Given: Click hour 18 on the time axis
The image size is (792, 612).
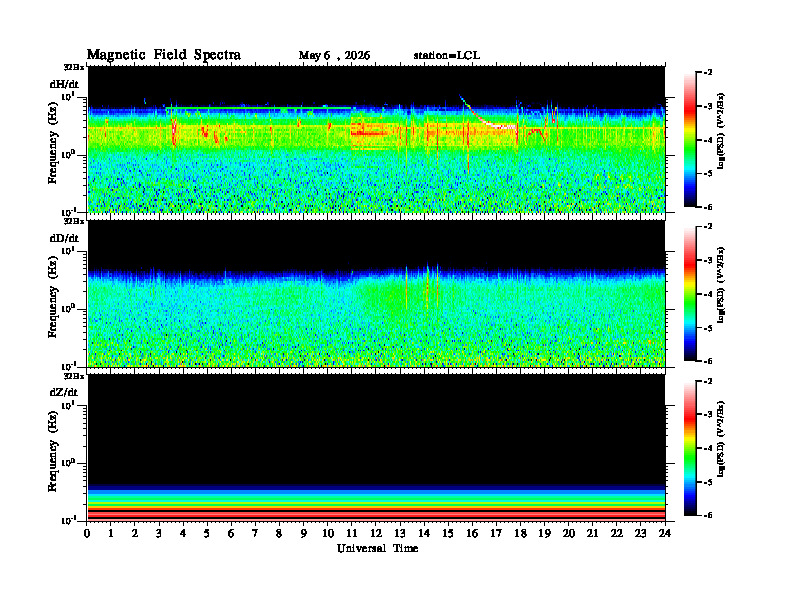Looking at the screenshot, I should tap(520, 533).
